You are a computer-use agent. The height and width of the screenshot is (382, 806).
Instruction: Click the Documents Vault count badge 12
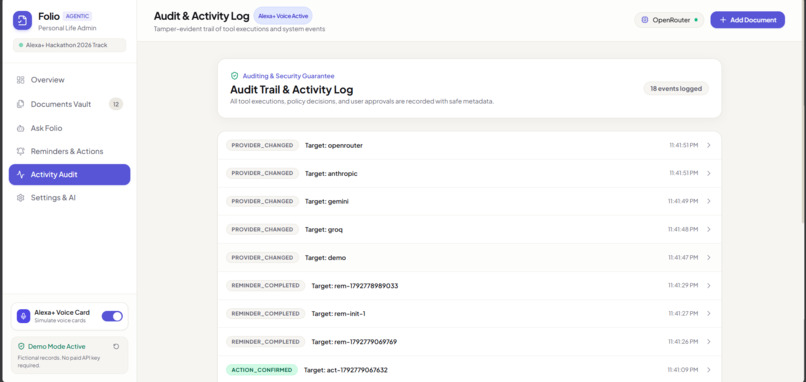[x=116, y=104]
